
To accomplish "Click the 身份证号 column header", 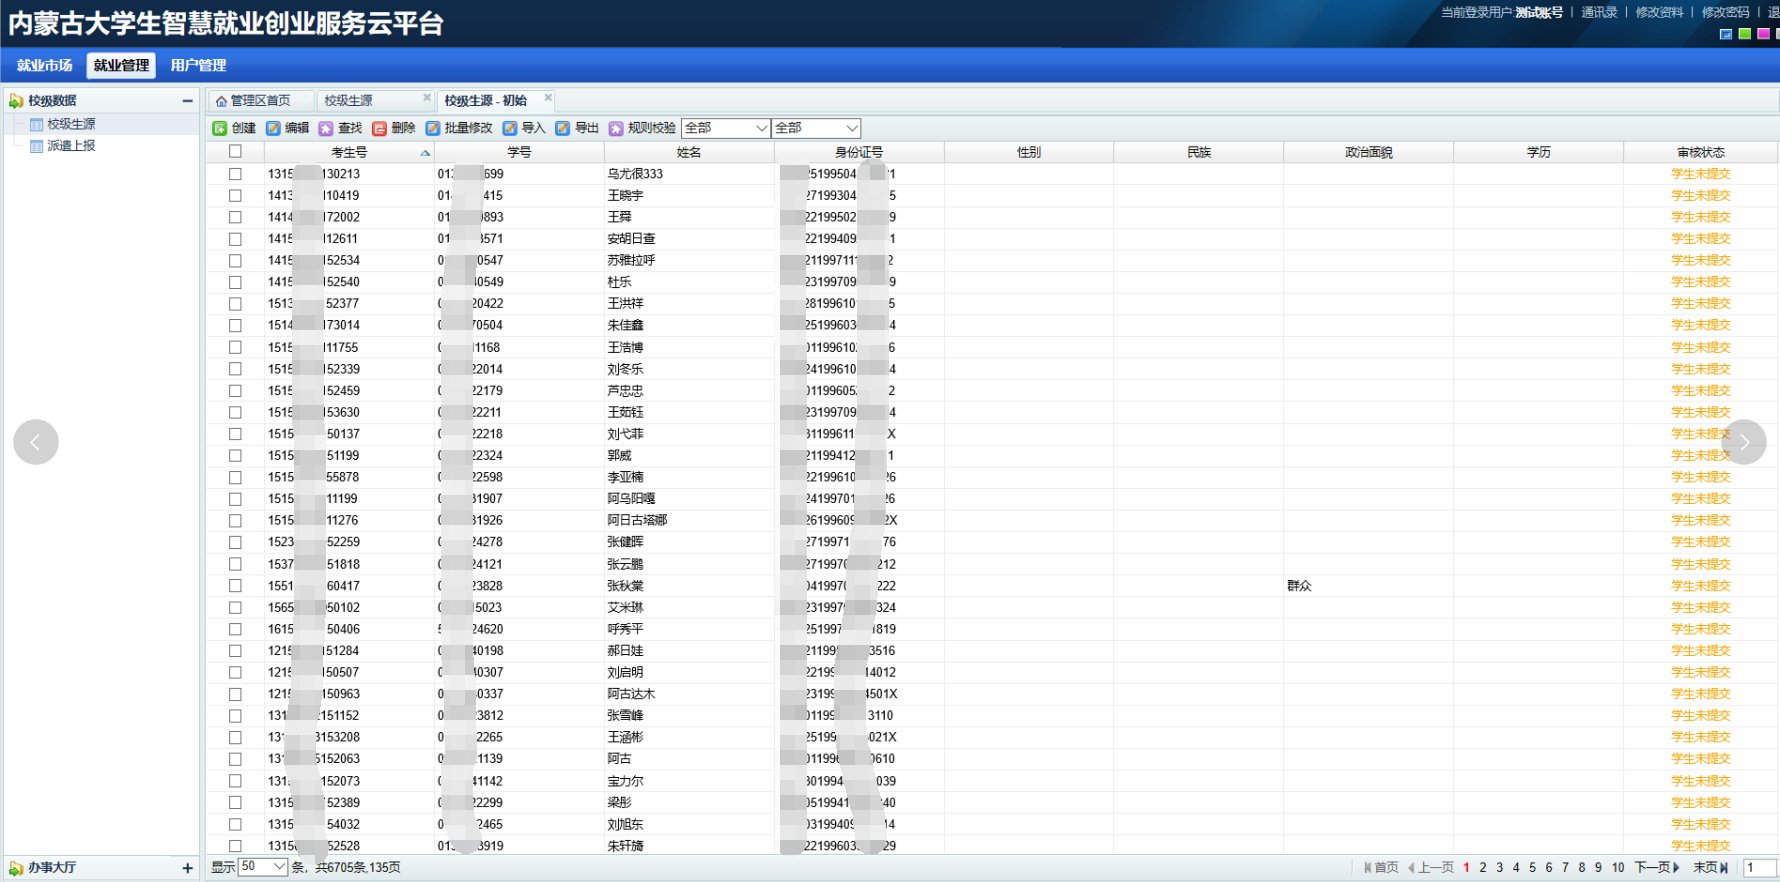I will pyautogui.click(x=859, y=152).
